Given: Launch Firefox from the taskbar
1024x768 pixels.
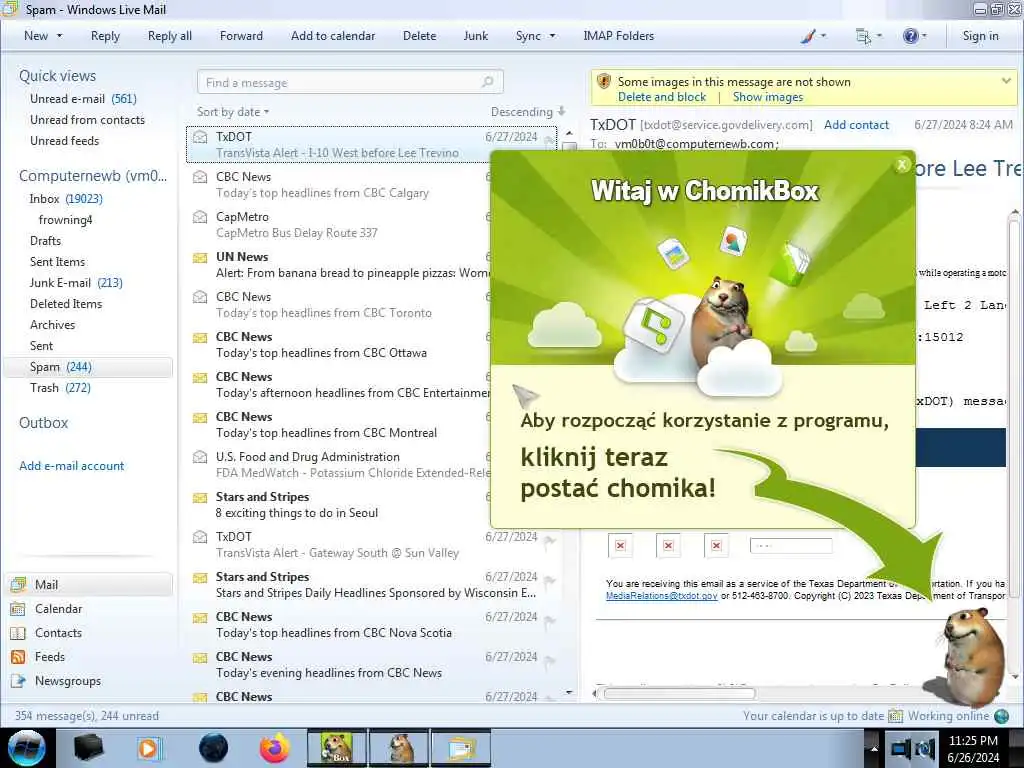Looking at the screenshot, I should (x=275, y=748).
